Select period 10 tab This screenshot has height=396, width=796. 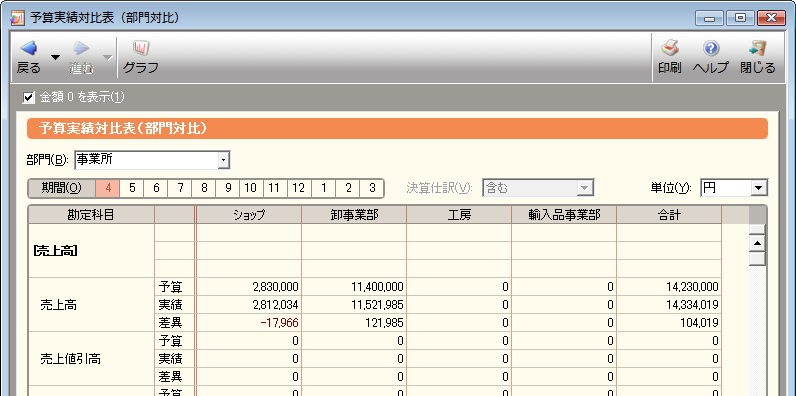point(250,188)
